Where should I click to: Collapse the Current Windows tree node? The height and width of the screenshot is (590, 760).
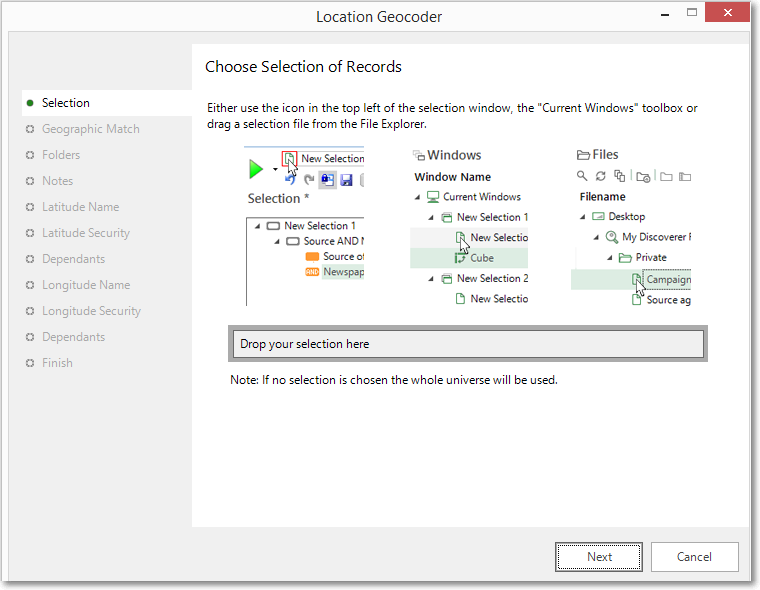(x=417, y=197)
